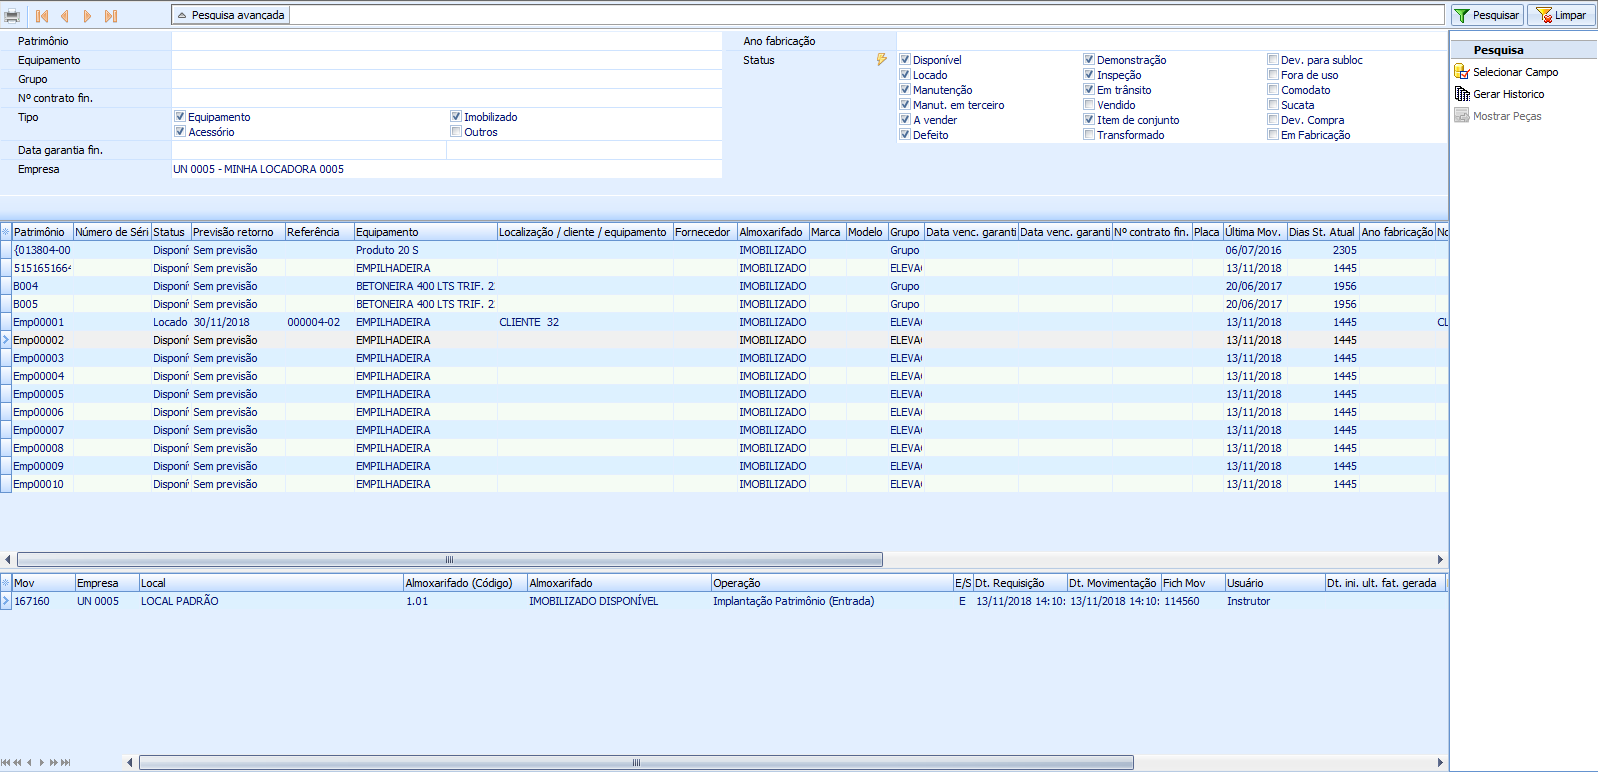Screen dimensions: 1598x772
Task: Select the B004 patrimônio row
Action: click(x=724, y=286)
